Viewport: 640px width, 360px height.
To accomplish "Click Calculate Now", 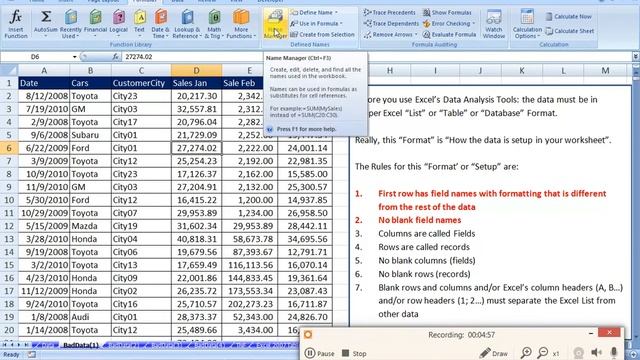I will point(569,16).
